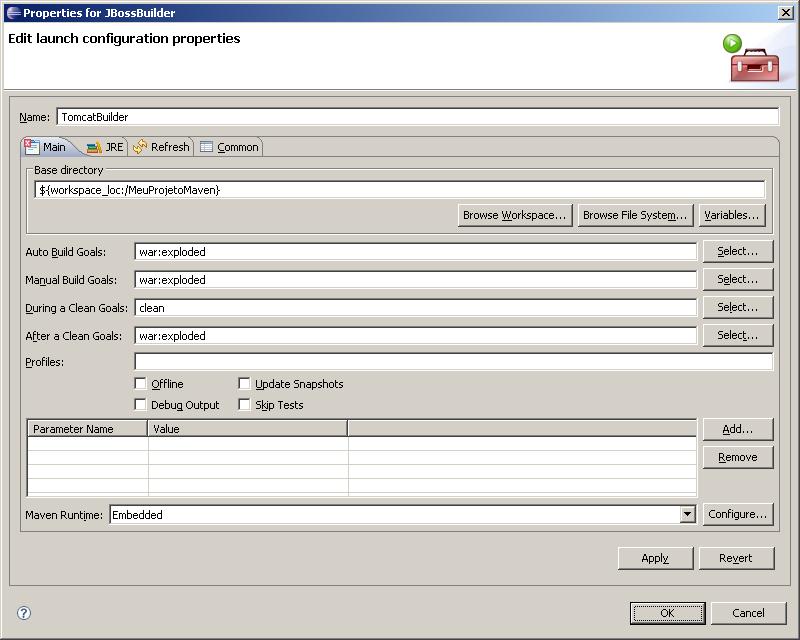The width and height of the screenshot is (800, 640).
Task: Check the Skip Tests option
Action: pos(244,405)
